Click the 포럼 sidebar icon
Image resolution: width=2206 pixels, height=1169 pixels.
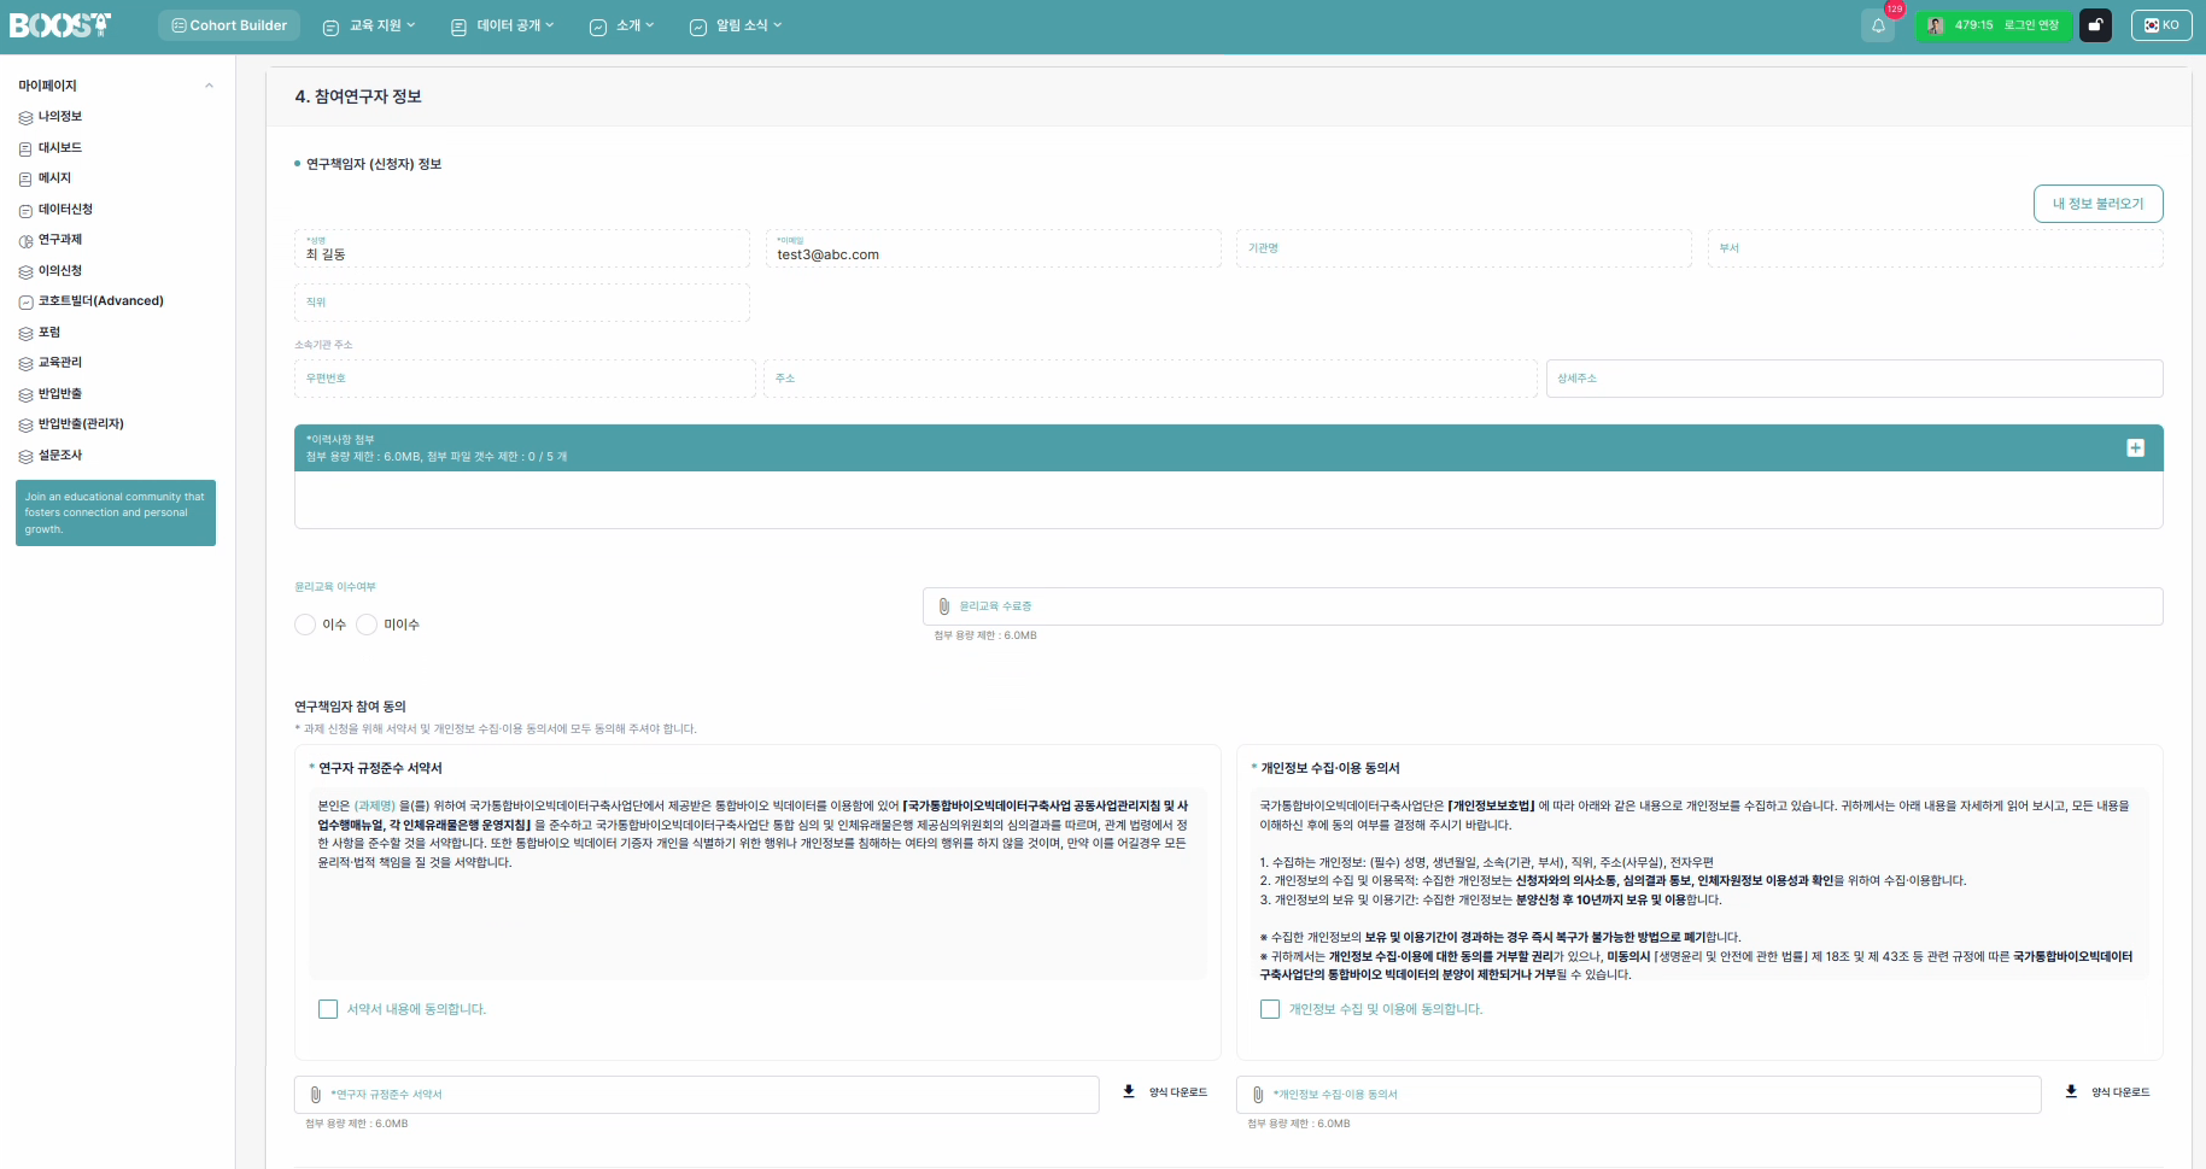(x=26, y=333)
